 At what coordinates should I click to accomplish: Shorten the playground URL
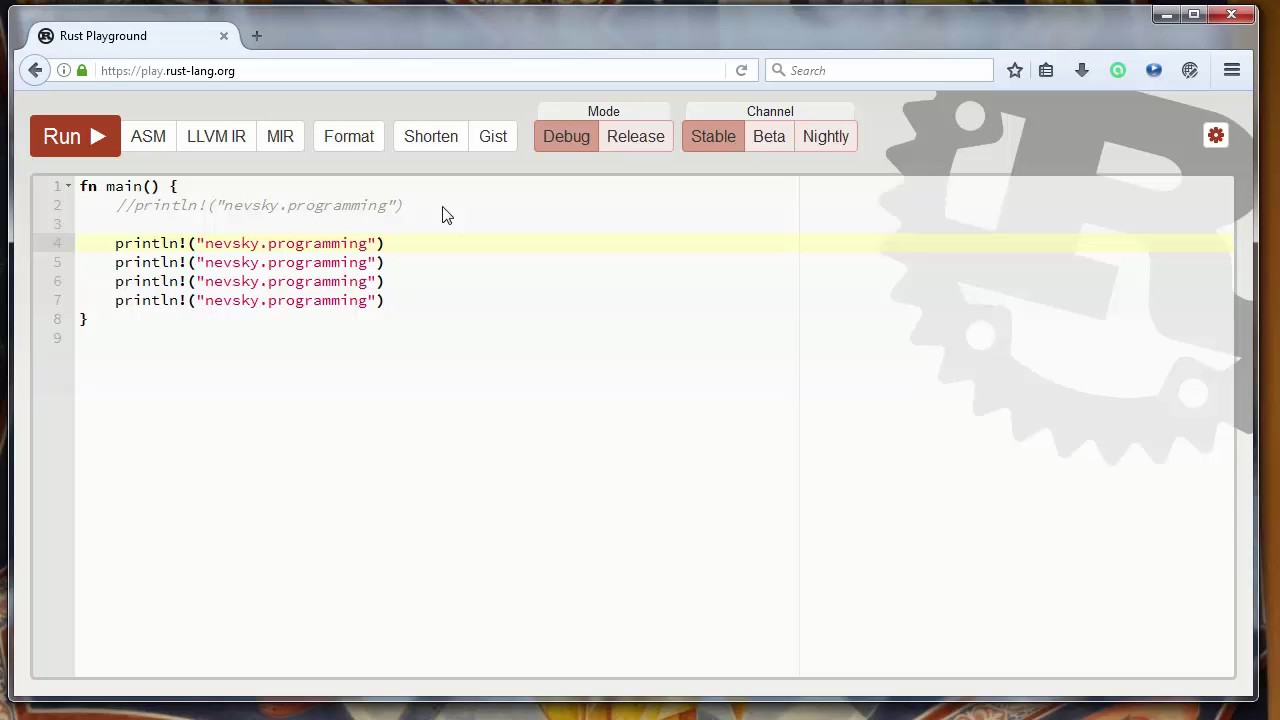click(431, 136)
